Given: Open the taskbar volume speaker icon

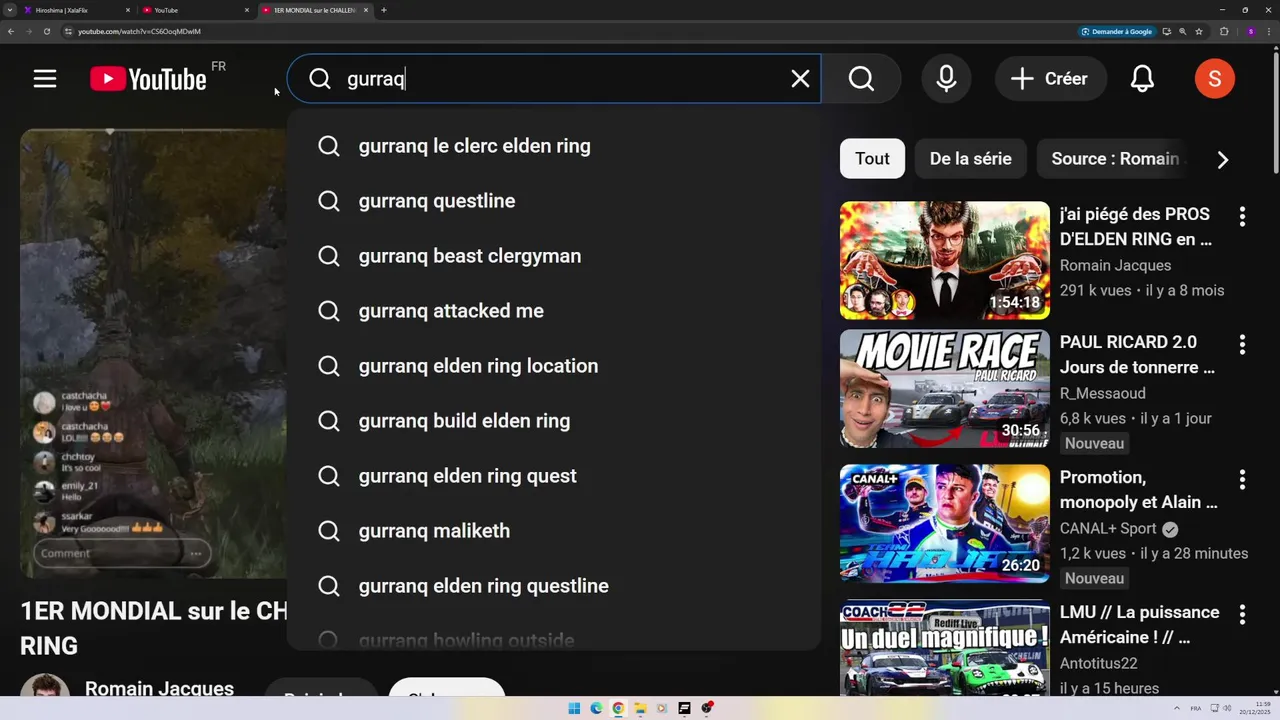Looking at the screenshot, I should tap(1227, 708).
